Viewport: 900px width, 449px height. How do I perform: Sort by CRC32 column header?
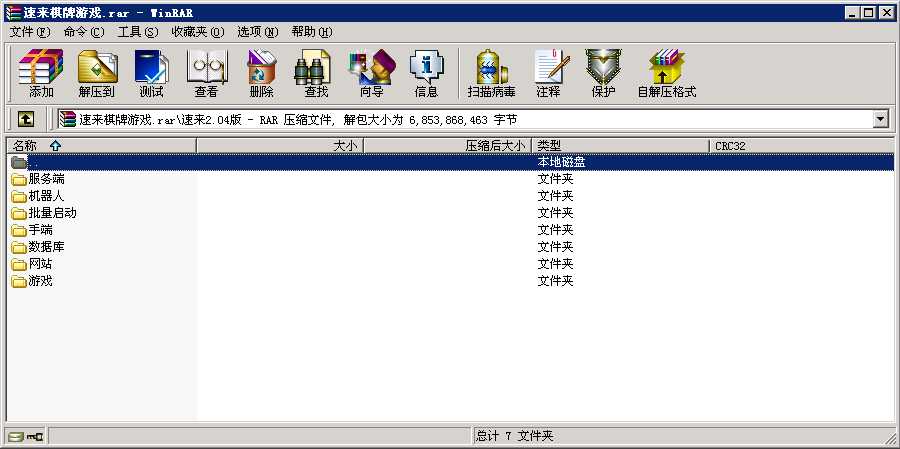tap(802, 146)
